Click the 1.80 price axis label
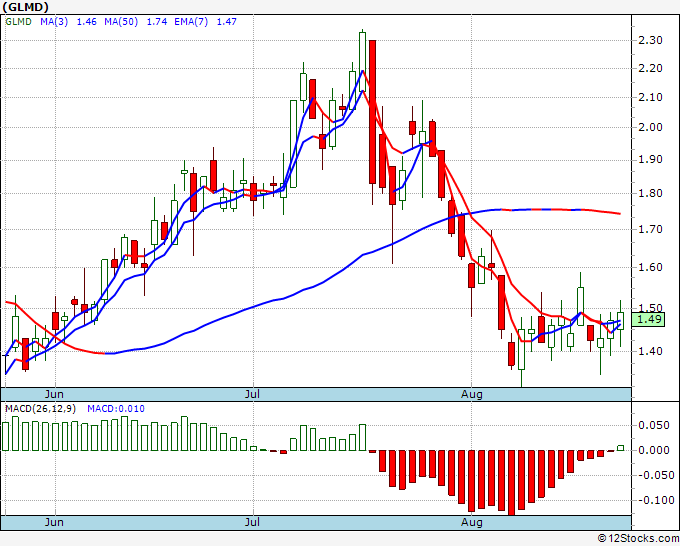The width and height of the screenshot is (680, 546). coord(651,193)
